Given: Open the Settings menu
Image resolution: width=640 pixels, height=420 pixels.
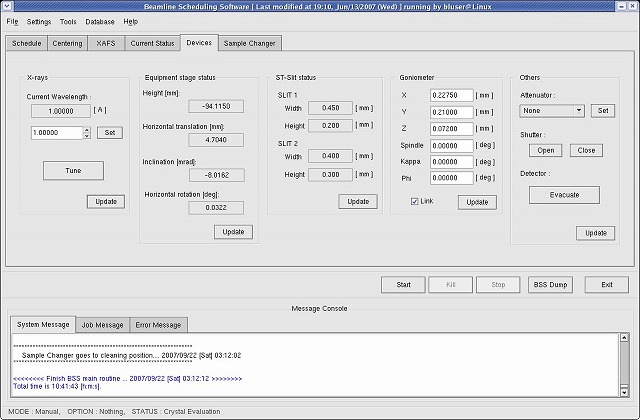Looking at the screenshot, I should [x=39, y=22].
